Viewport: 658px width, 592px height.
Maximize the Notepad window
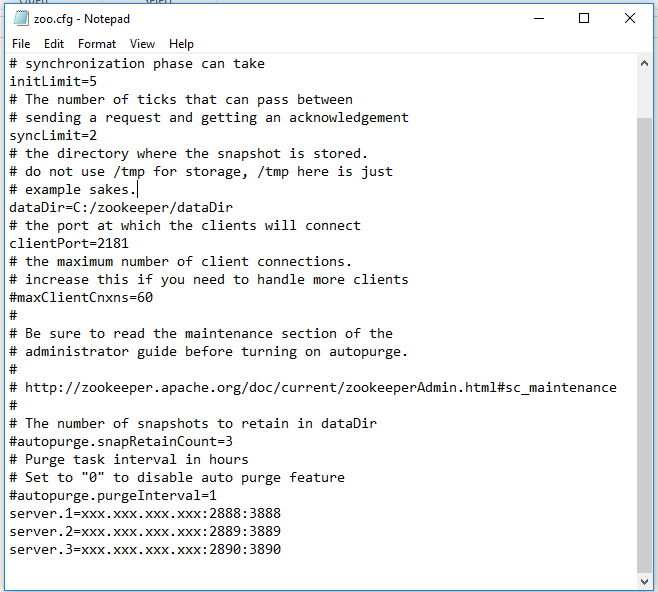coord(584,18)
